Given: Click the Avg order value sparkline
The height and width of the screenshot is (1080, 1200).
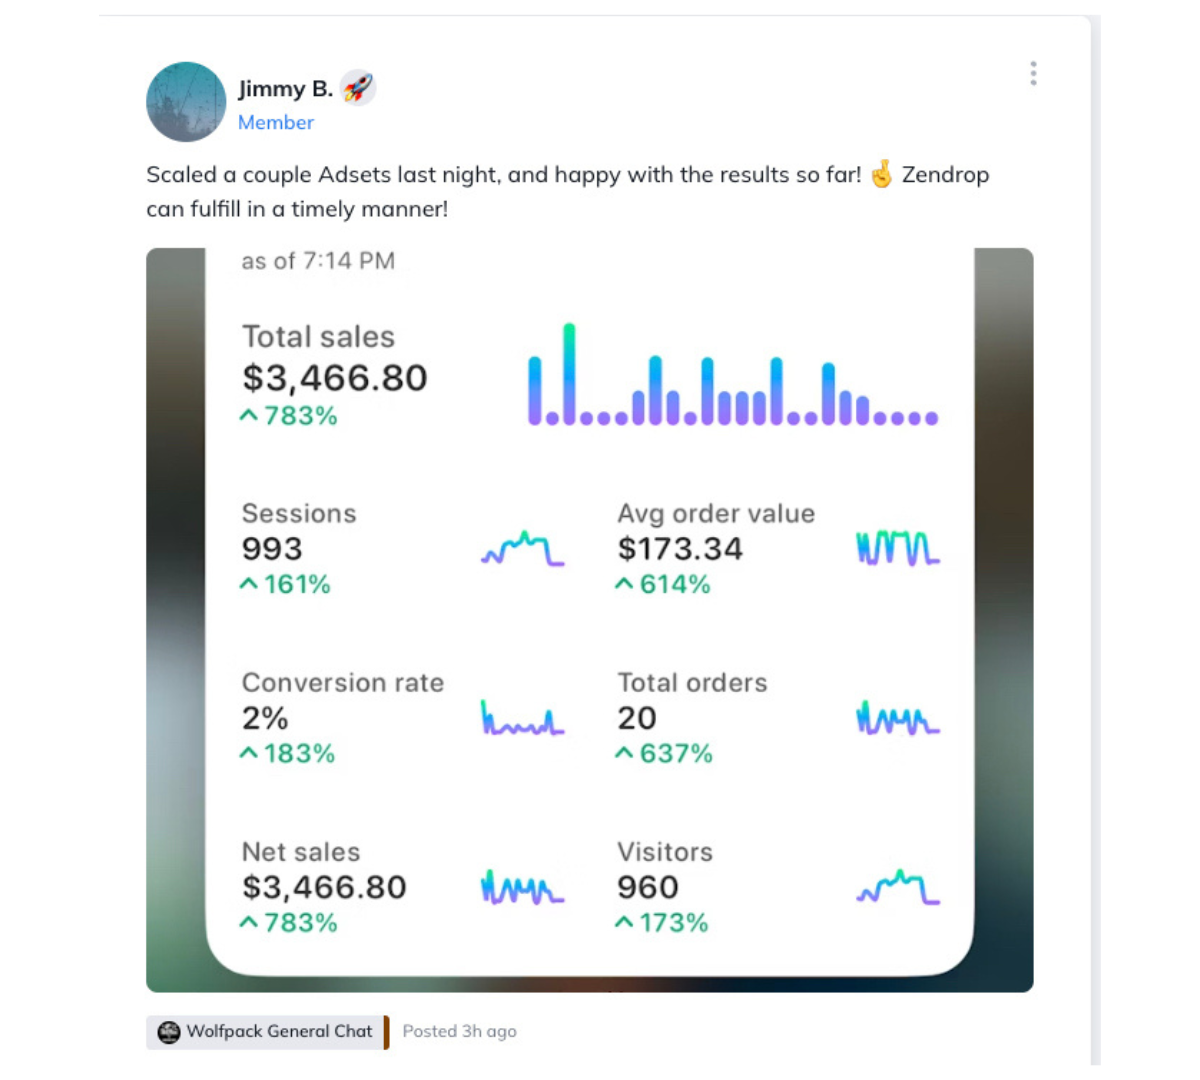Looking at the screenshot, I should (x=898, y=549).
